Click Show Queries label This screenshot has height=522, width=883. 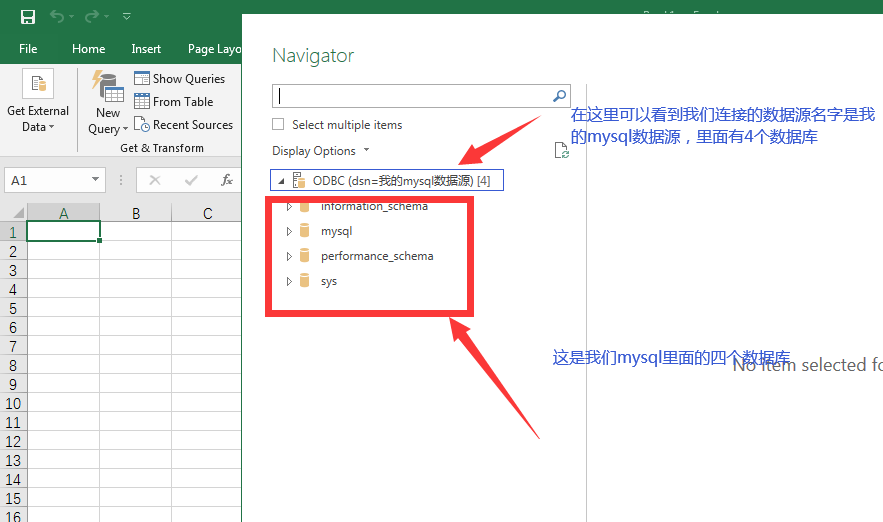click(189, 79)
